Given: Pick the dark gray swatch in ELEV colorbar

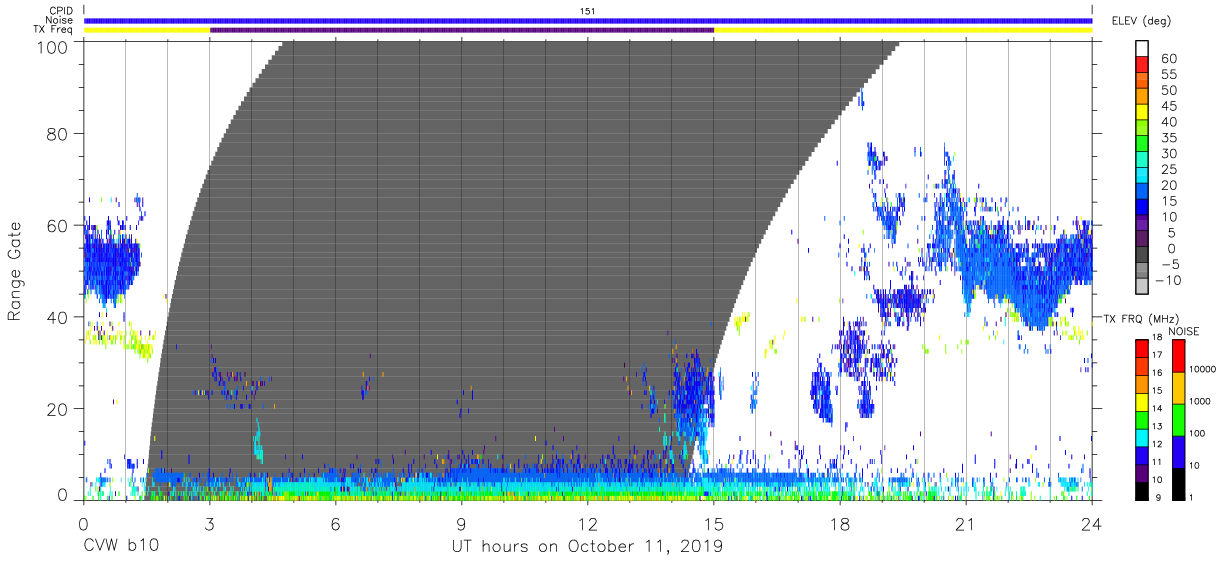Looking at the screenshot, I should 1143,253.
